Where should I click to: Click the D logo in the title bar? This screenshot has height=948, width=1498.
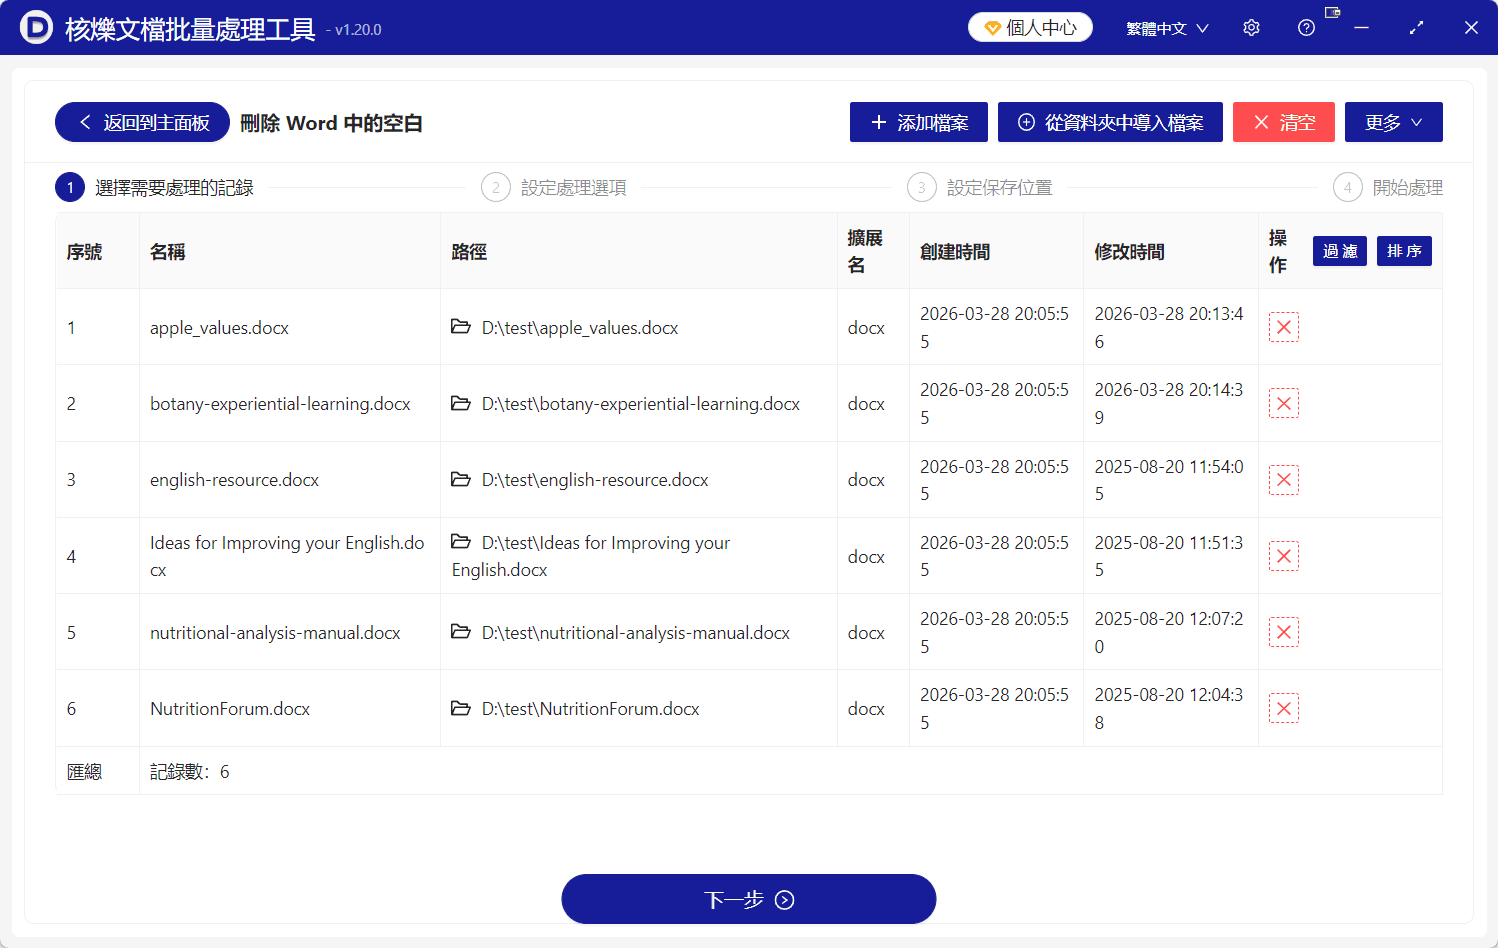pos(36,28)
